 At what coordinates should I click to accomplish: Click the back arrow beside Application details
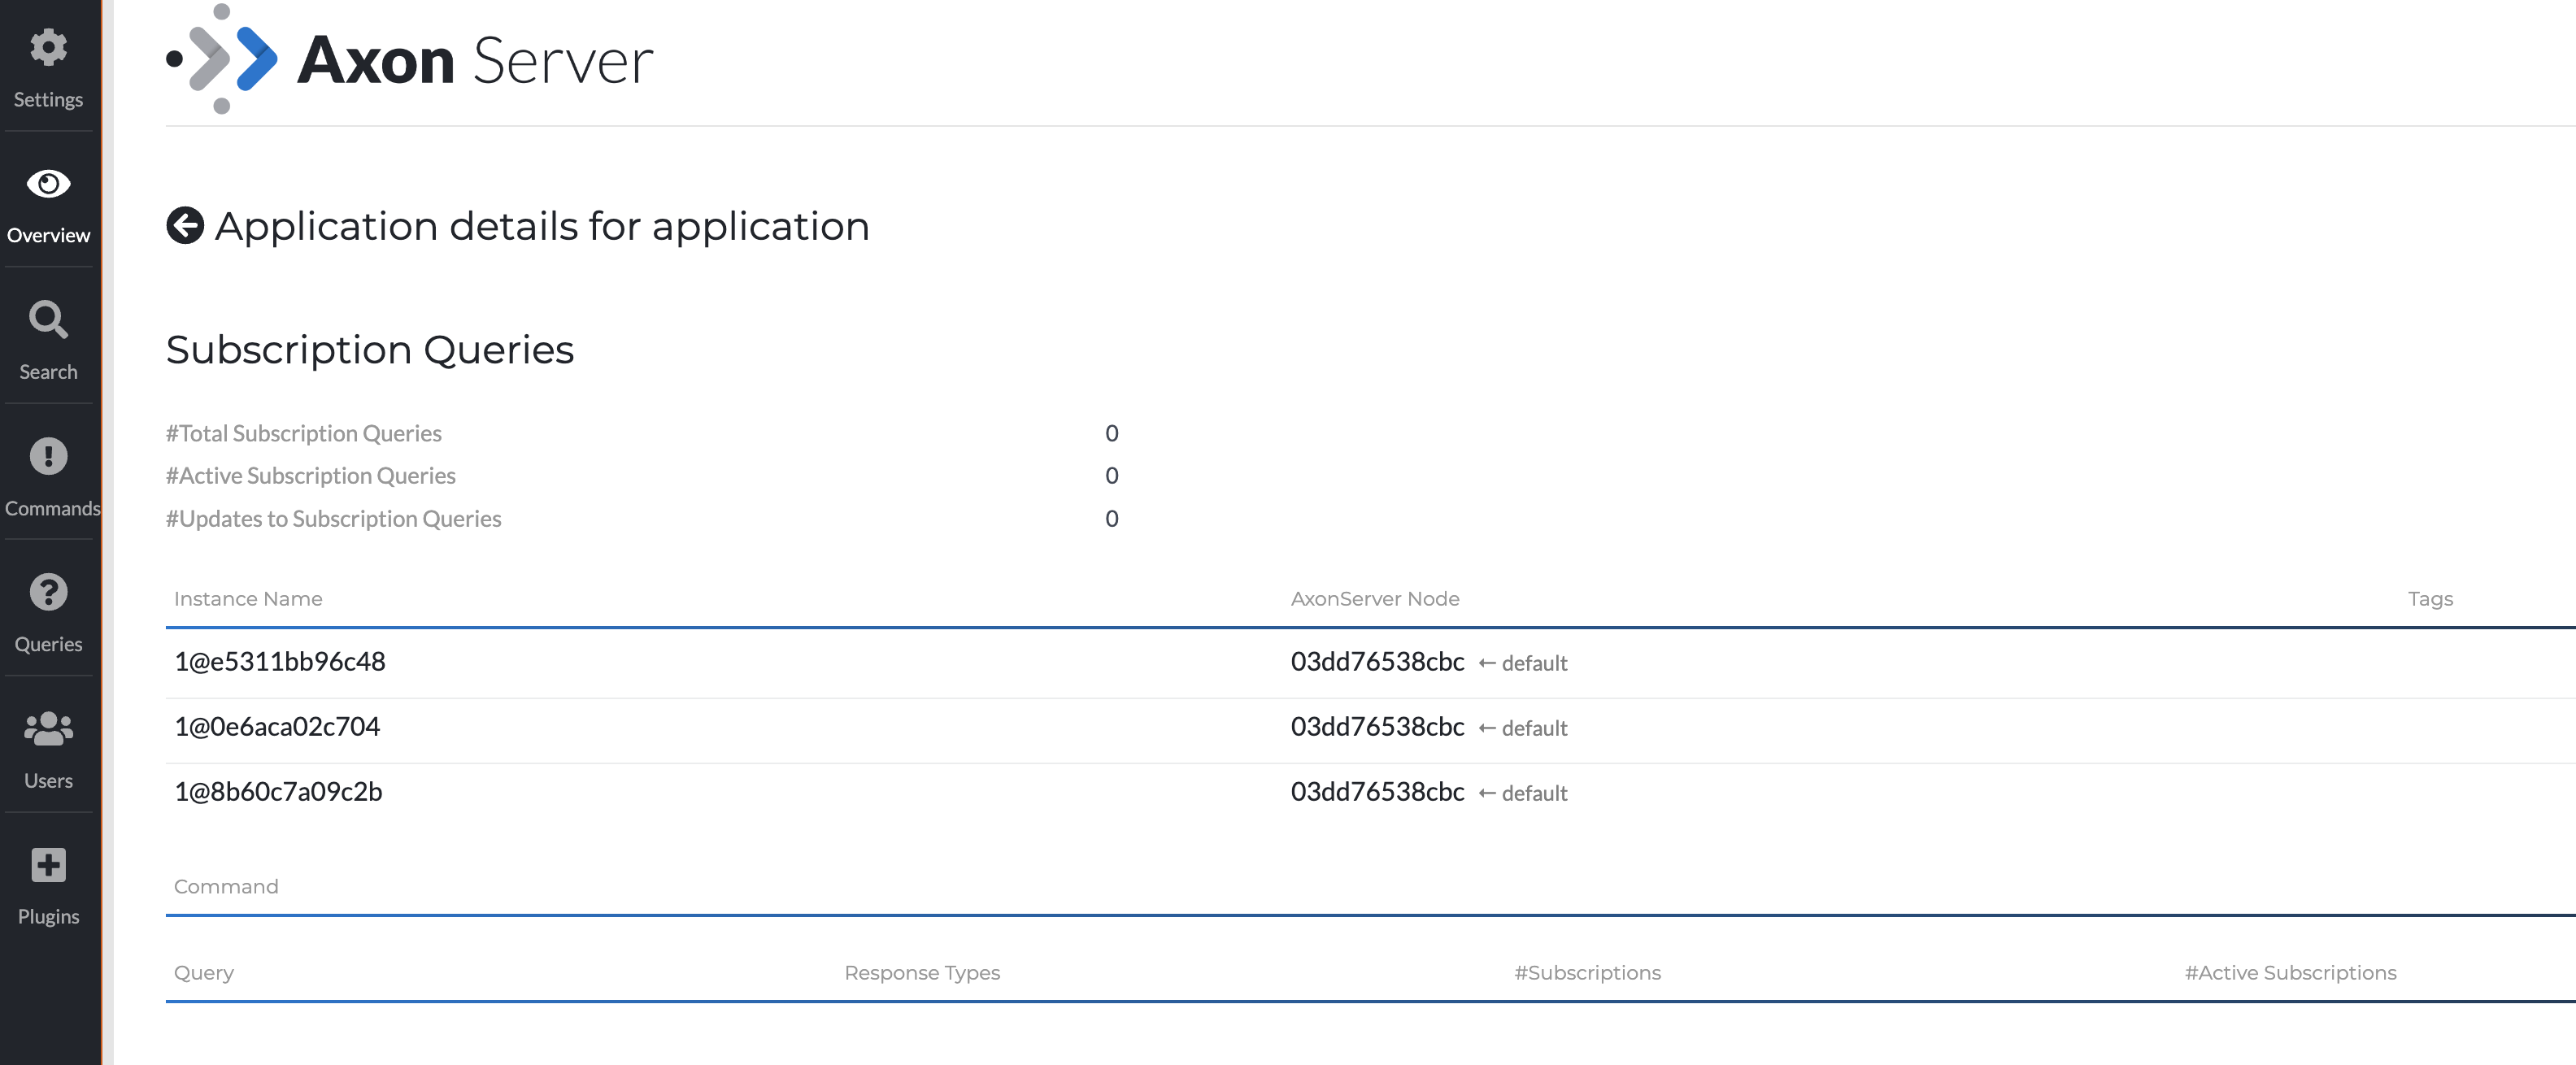point(185,226)
